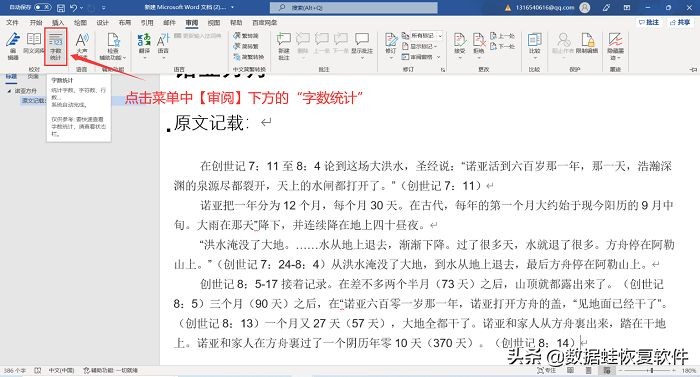Open the document title dropdown arrow
This screenshot has width=700, height=377.
click(x=233, y=8)
